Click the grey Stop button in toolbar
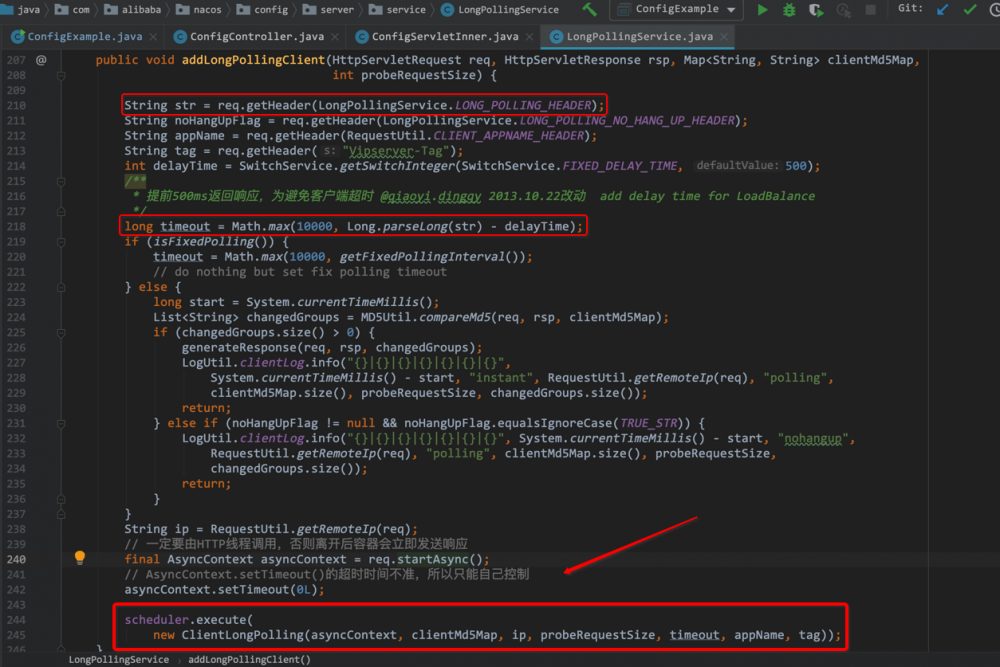Screen dimensions: 1000x667 pyautogui.click(x=869, y=10)
